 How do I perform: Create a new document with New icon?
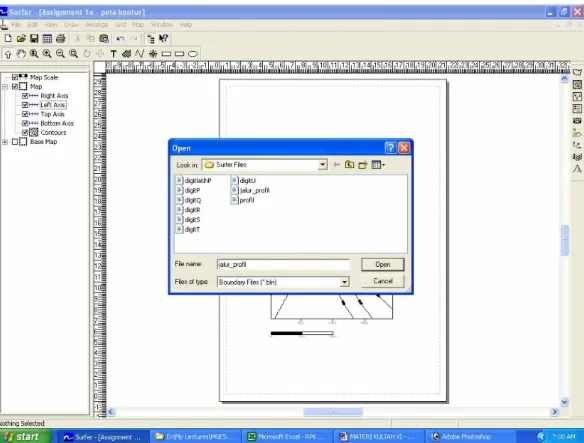(x=8, y=38)
